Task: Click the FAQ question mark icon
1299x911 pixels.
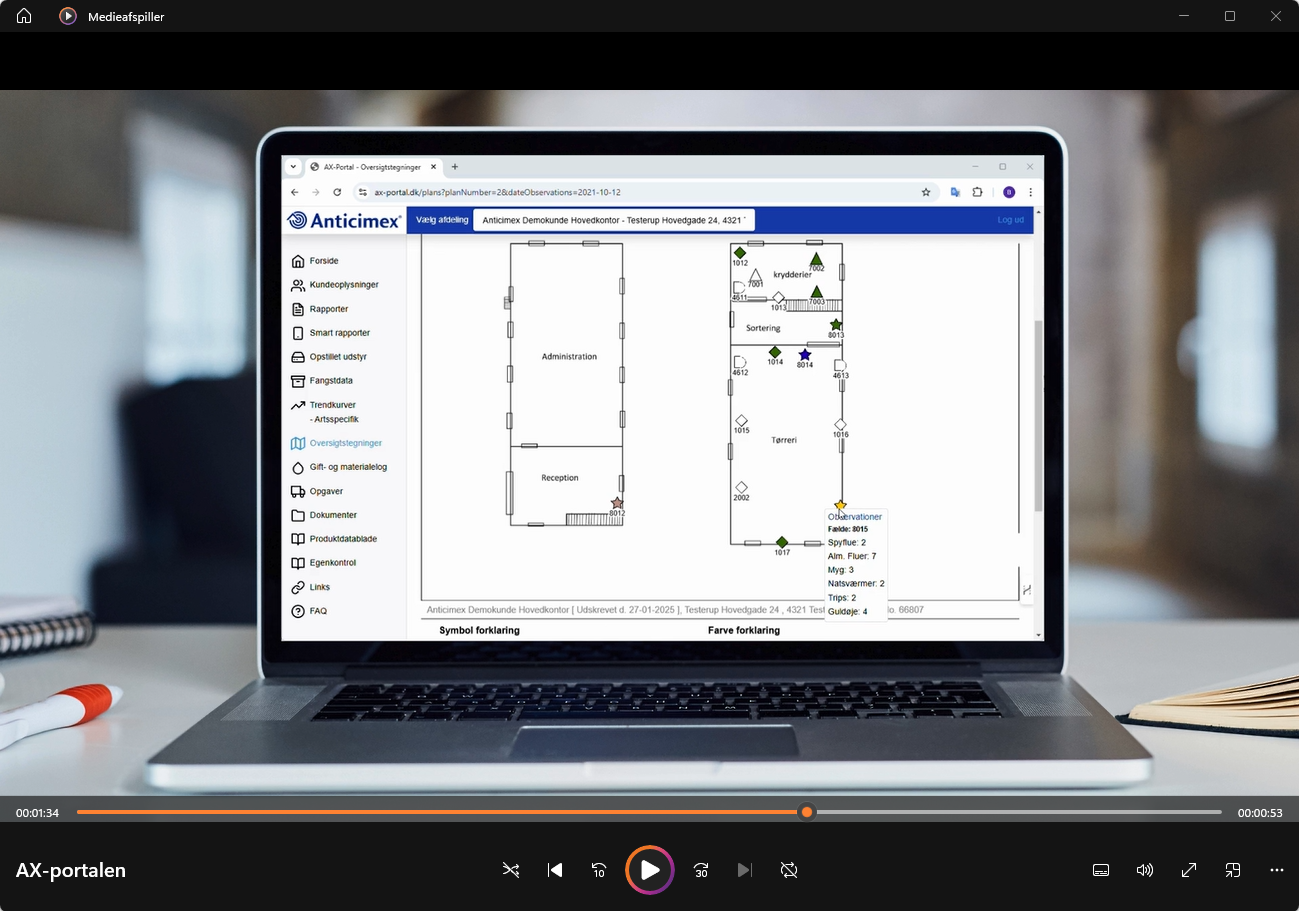Action: pyautogui.click(x=298, y=611)
